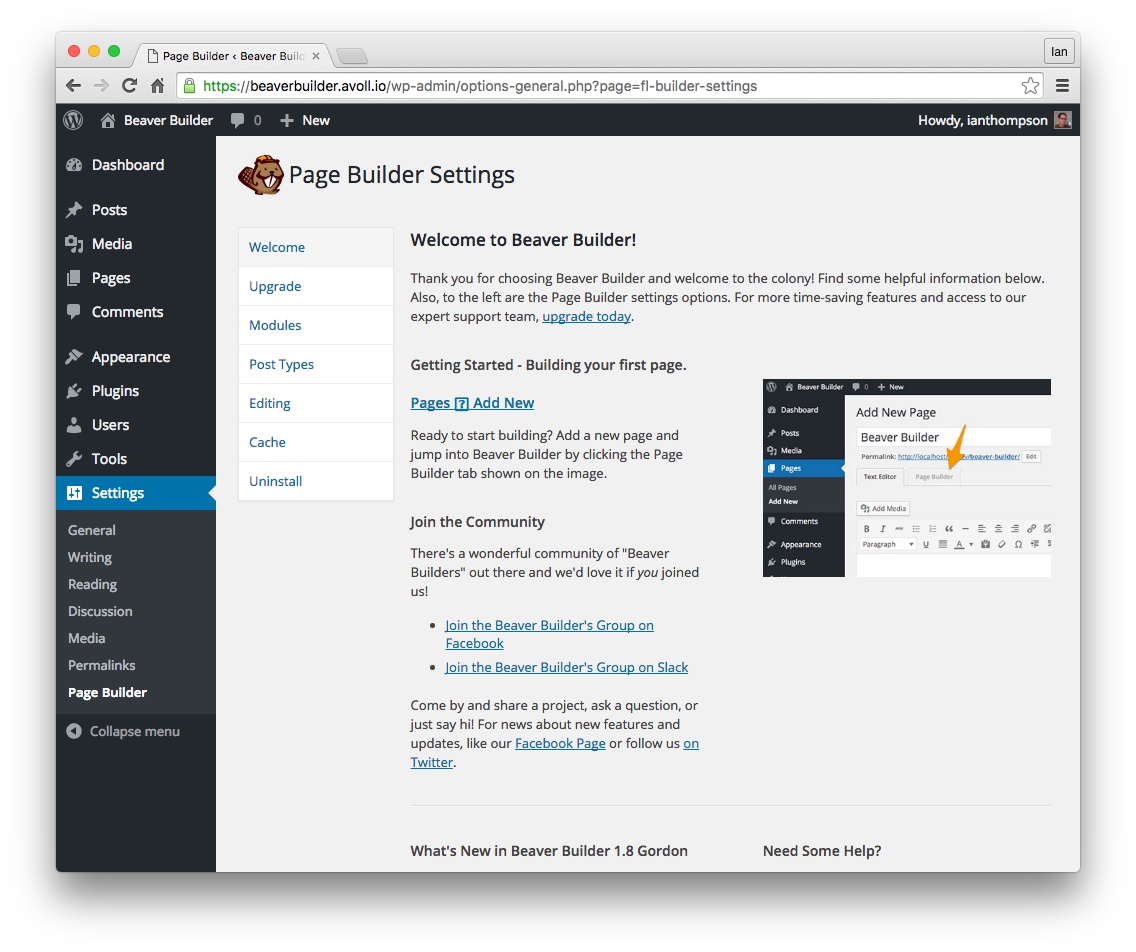Close the Page Builder browser tab

[x=316, y=56]
